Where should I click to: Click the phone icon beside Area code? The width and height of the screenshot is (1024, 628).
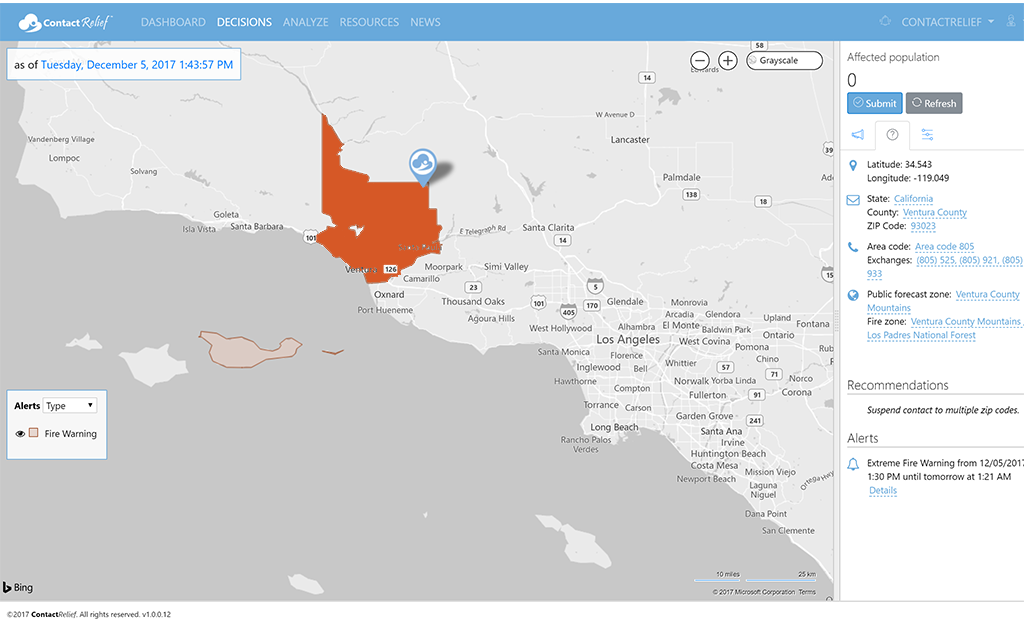pyautogui.click(x=853, y=247)
